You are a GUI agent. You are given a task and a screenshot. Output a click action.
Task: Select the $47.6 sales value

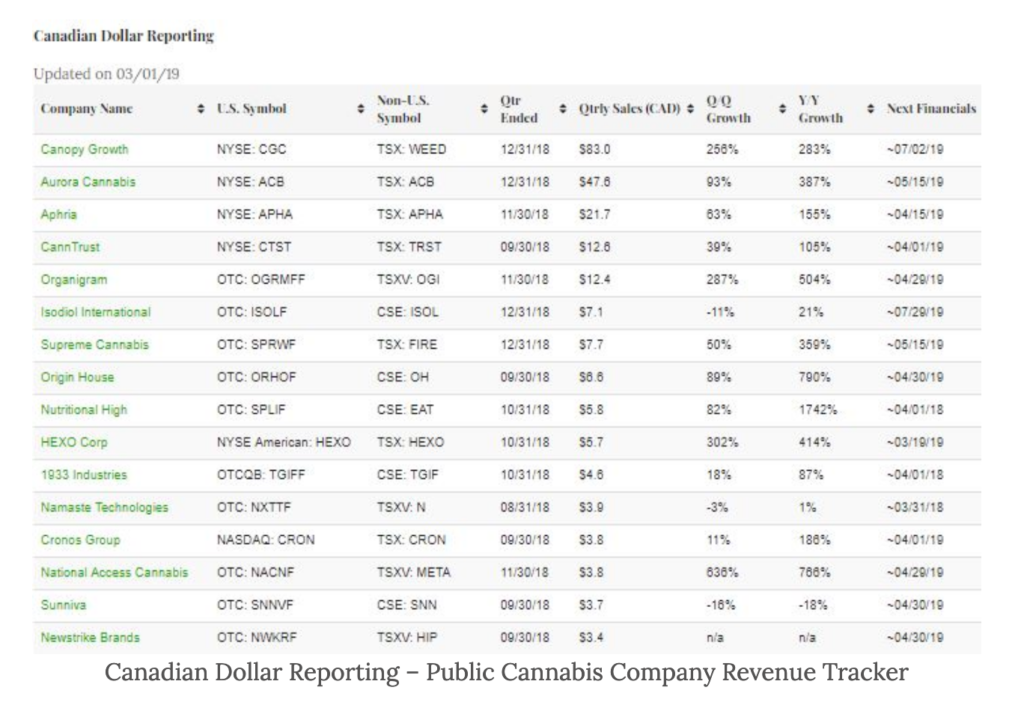pyautogui.click(x=594, y=181)
